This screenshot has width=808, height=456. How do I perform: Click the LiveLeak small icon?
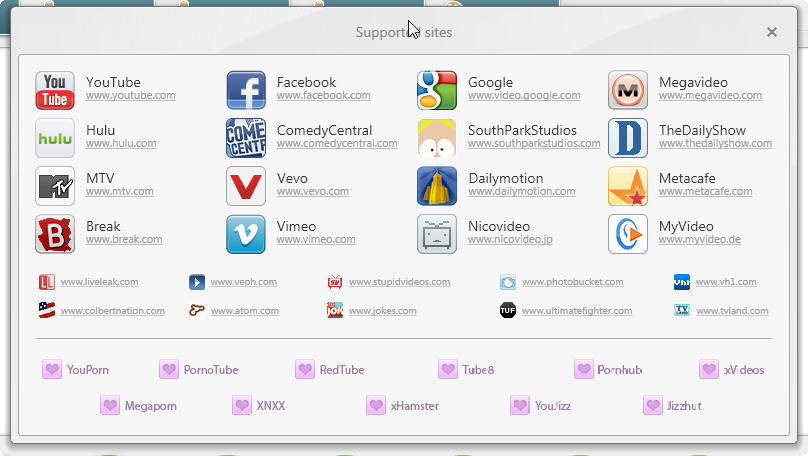point(47,282)
